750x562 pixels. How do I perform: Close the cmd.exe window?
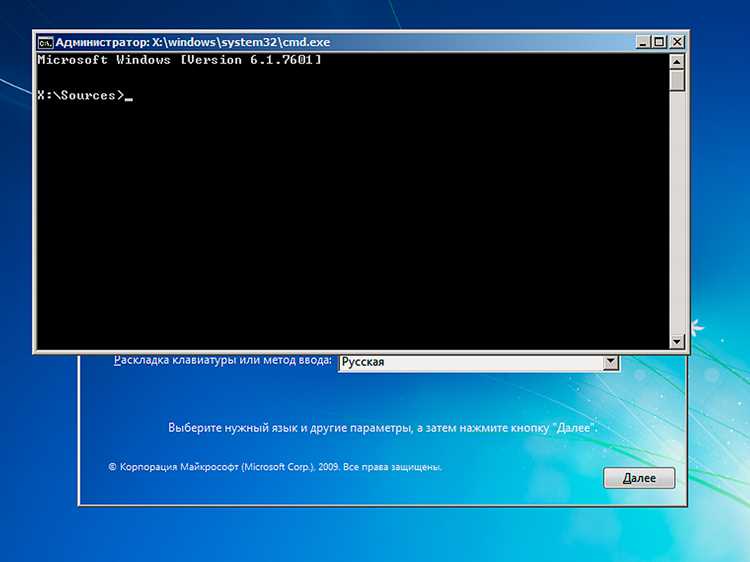(x=677, y=42)
